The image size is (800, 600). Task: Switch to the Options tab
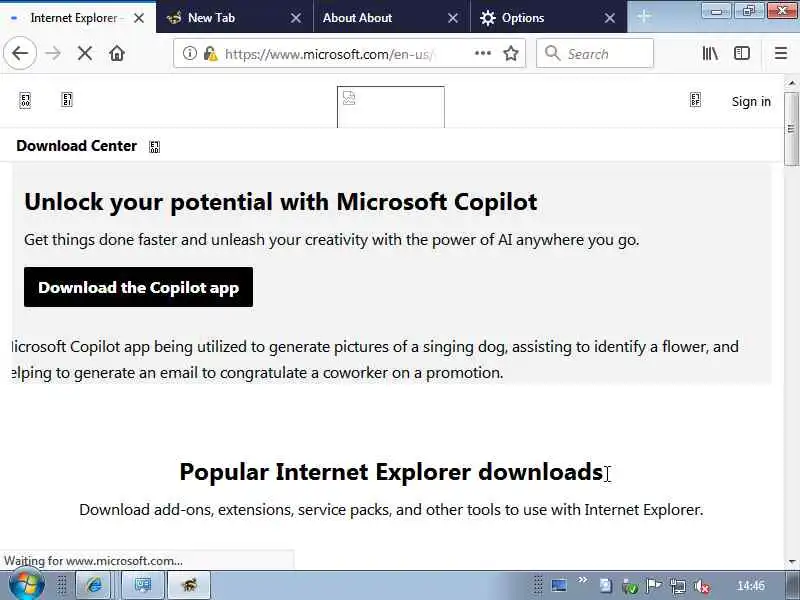click(522, 18)
